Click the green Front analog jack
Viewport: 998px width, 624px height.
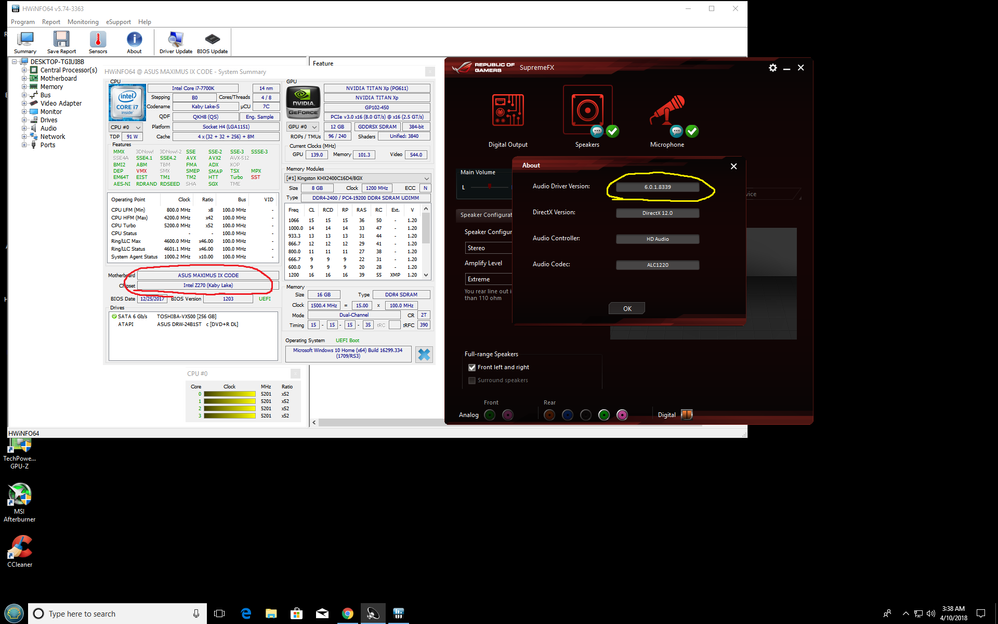tap(489, 415)
